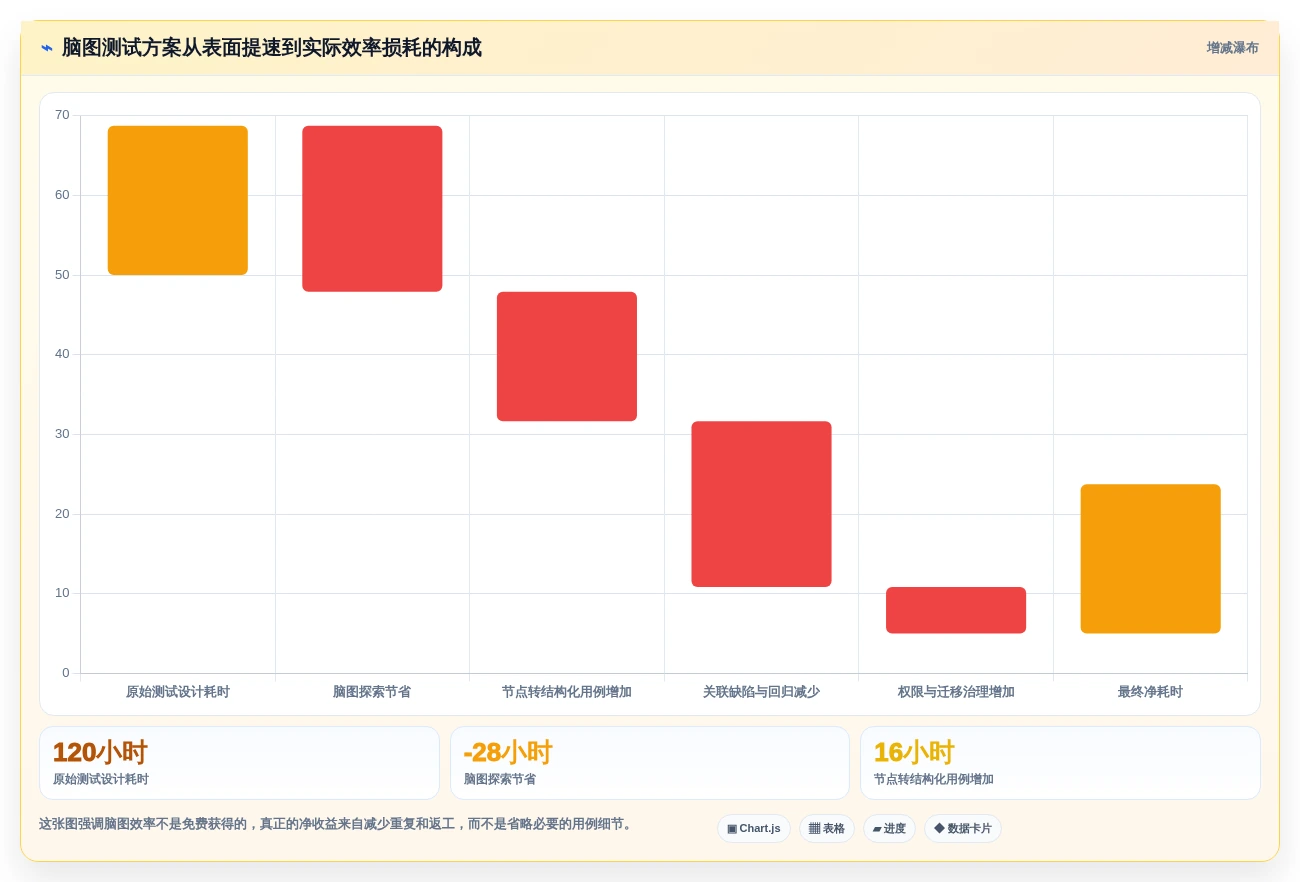The width and height of the screenshot is (1300, 882).
Task: Click y-axis tick value 70
Action: (x=62, y=115)
